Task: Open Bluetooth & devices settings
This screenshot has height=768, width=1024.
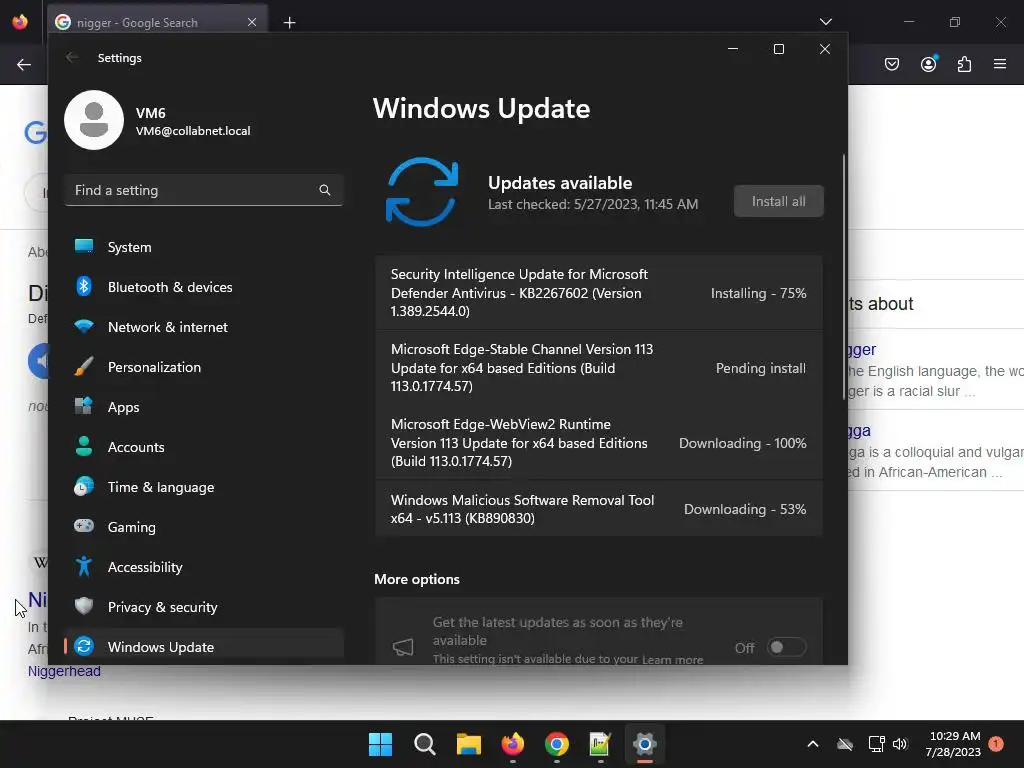Action: [204, 287]
